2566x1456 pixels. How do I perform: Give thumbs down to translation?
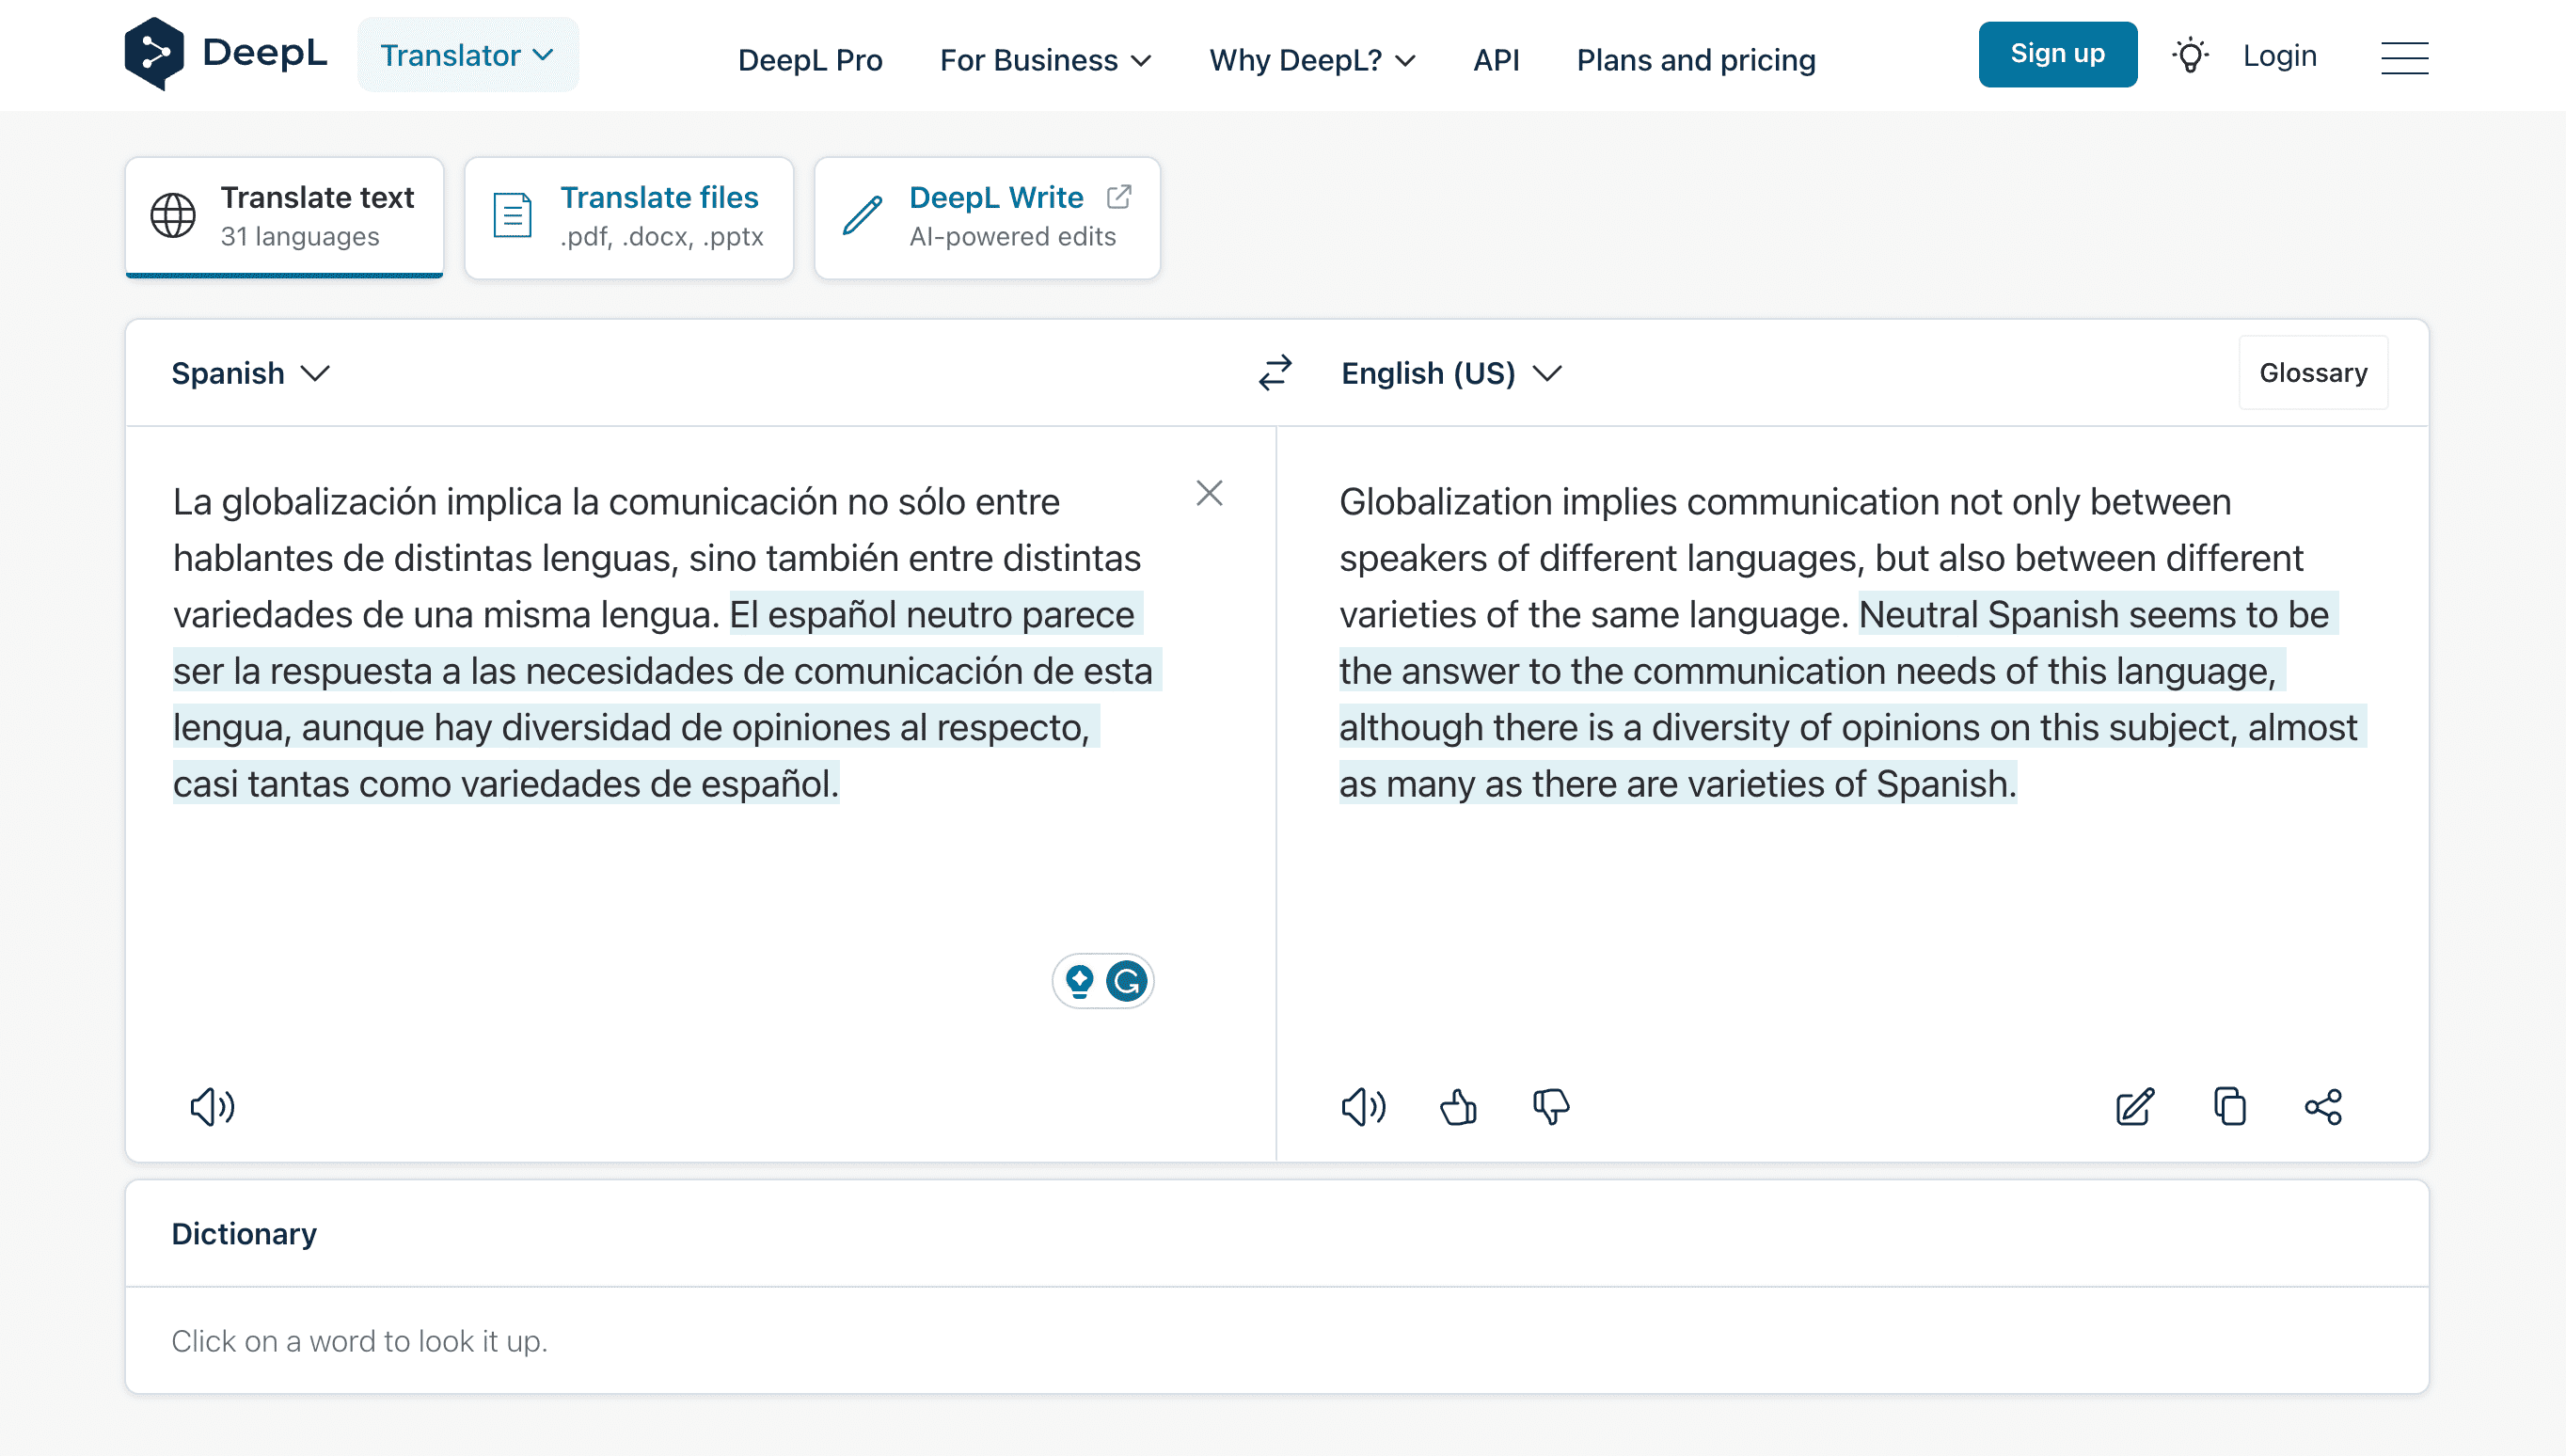coord(1550,1106)
